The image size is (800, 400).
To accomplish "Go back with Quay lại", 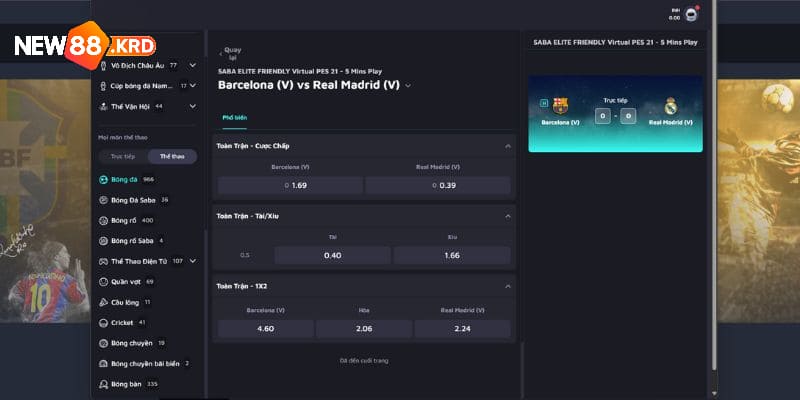I will 231,54.
